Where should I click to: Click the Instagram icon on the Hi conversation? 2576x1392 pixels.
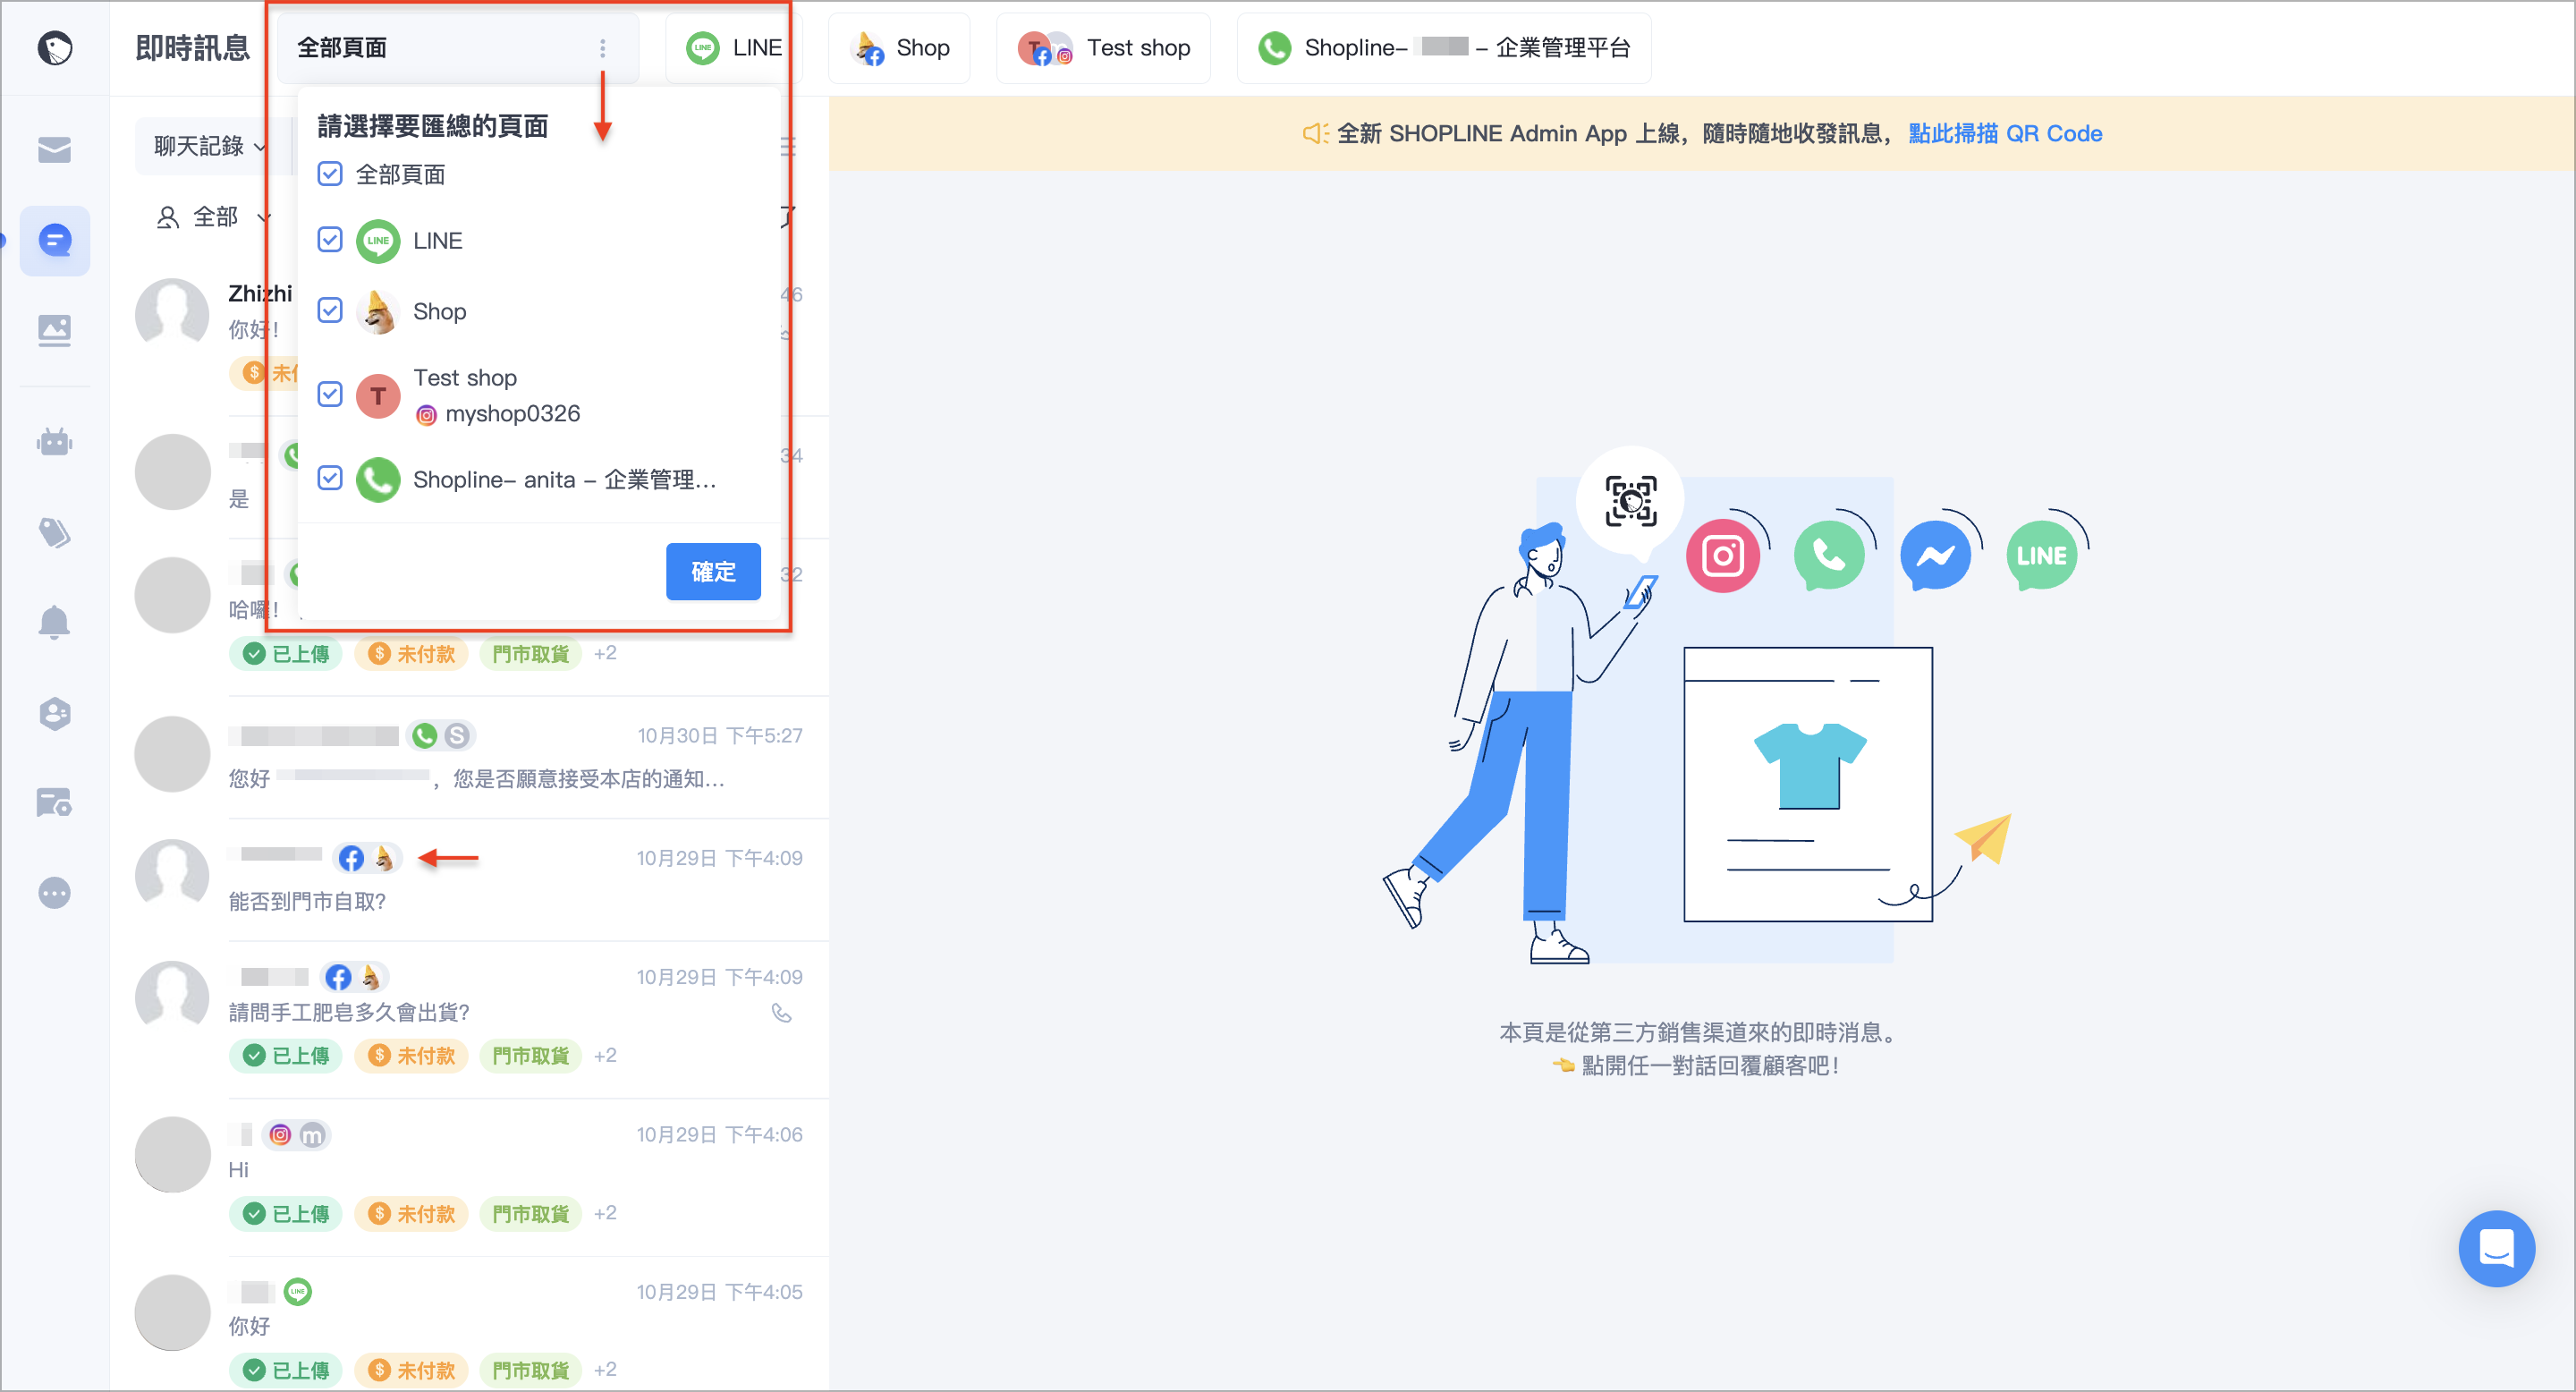tap(280, 1135)
